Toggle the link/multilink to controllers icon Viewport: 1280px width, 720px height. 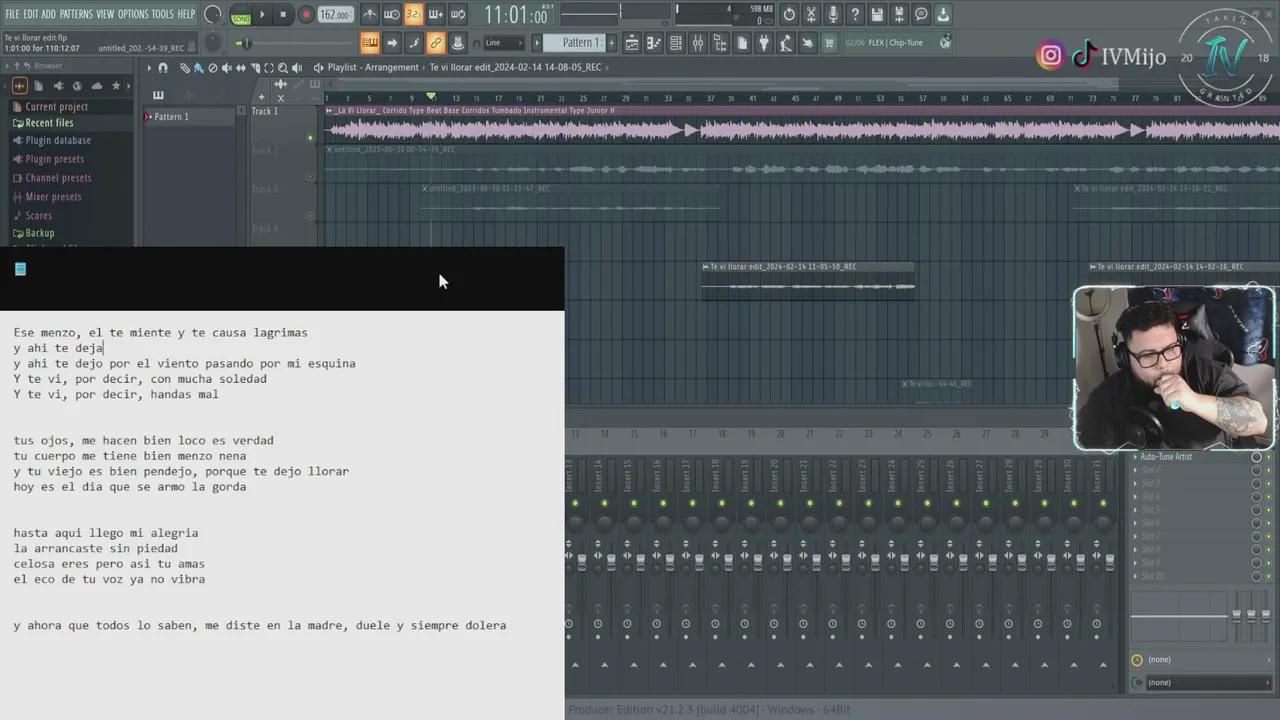click(435, 43)
